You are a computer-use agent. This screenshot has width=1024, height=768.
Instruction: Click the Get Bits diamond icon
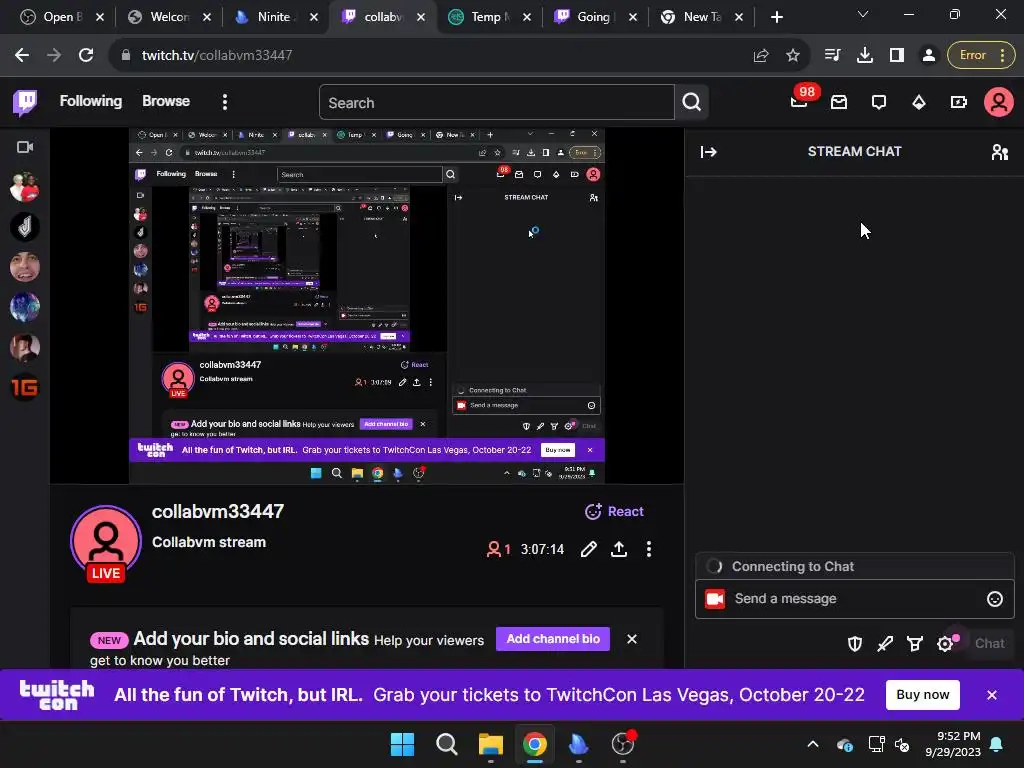(919, 102)
